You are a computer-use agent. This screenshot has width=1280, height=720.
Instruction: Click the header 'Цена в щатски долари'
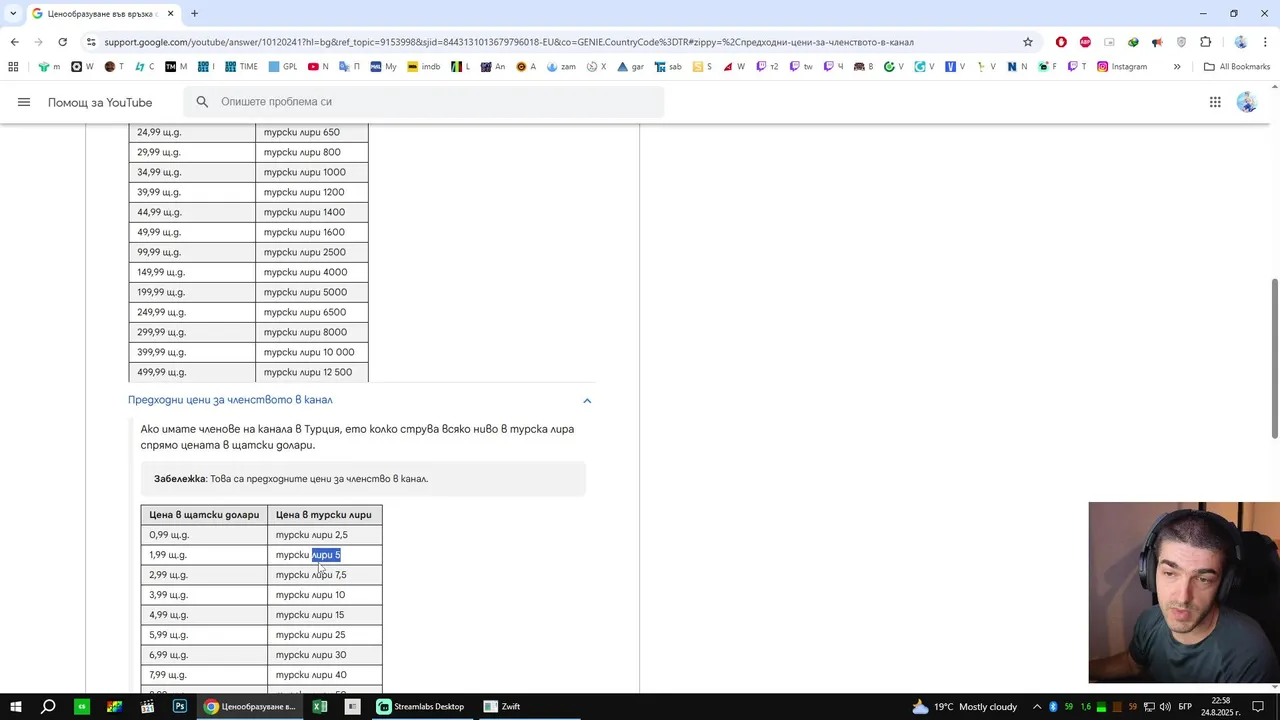pos(204,515)
